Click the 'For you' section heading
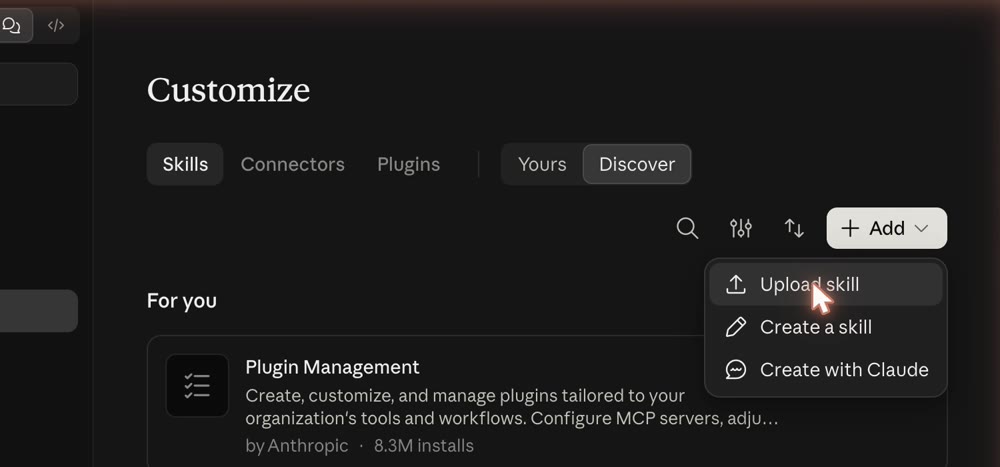The image size is (1000, 467). point(182,301)
